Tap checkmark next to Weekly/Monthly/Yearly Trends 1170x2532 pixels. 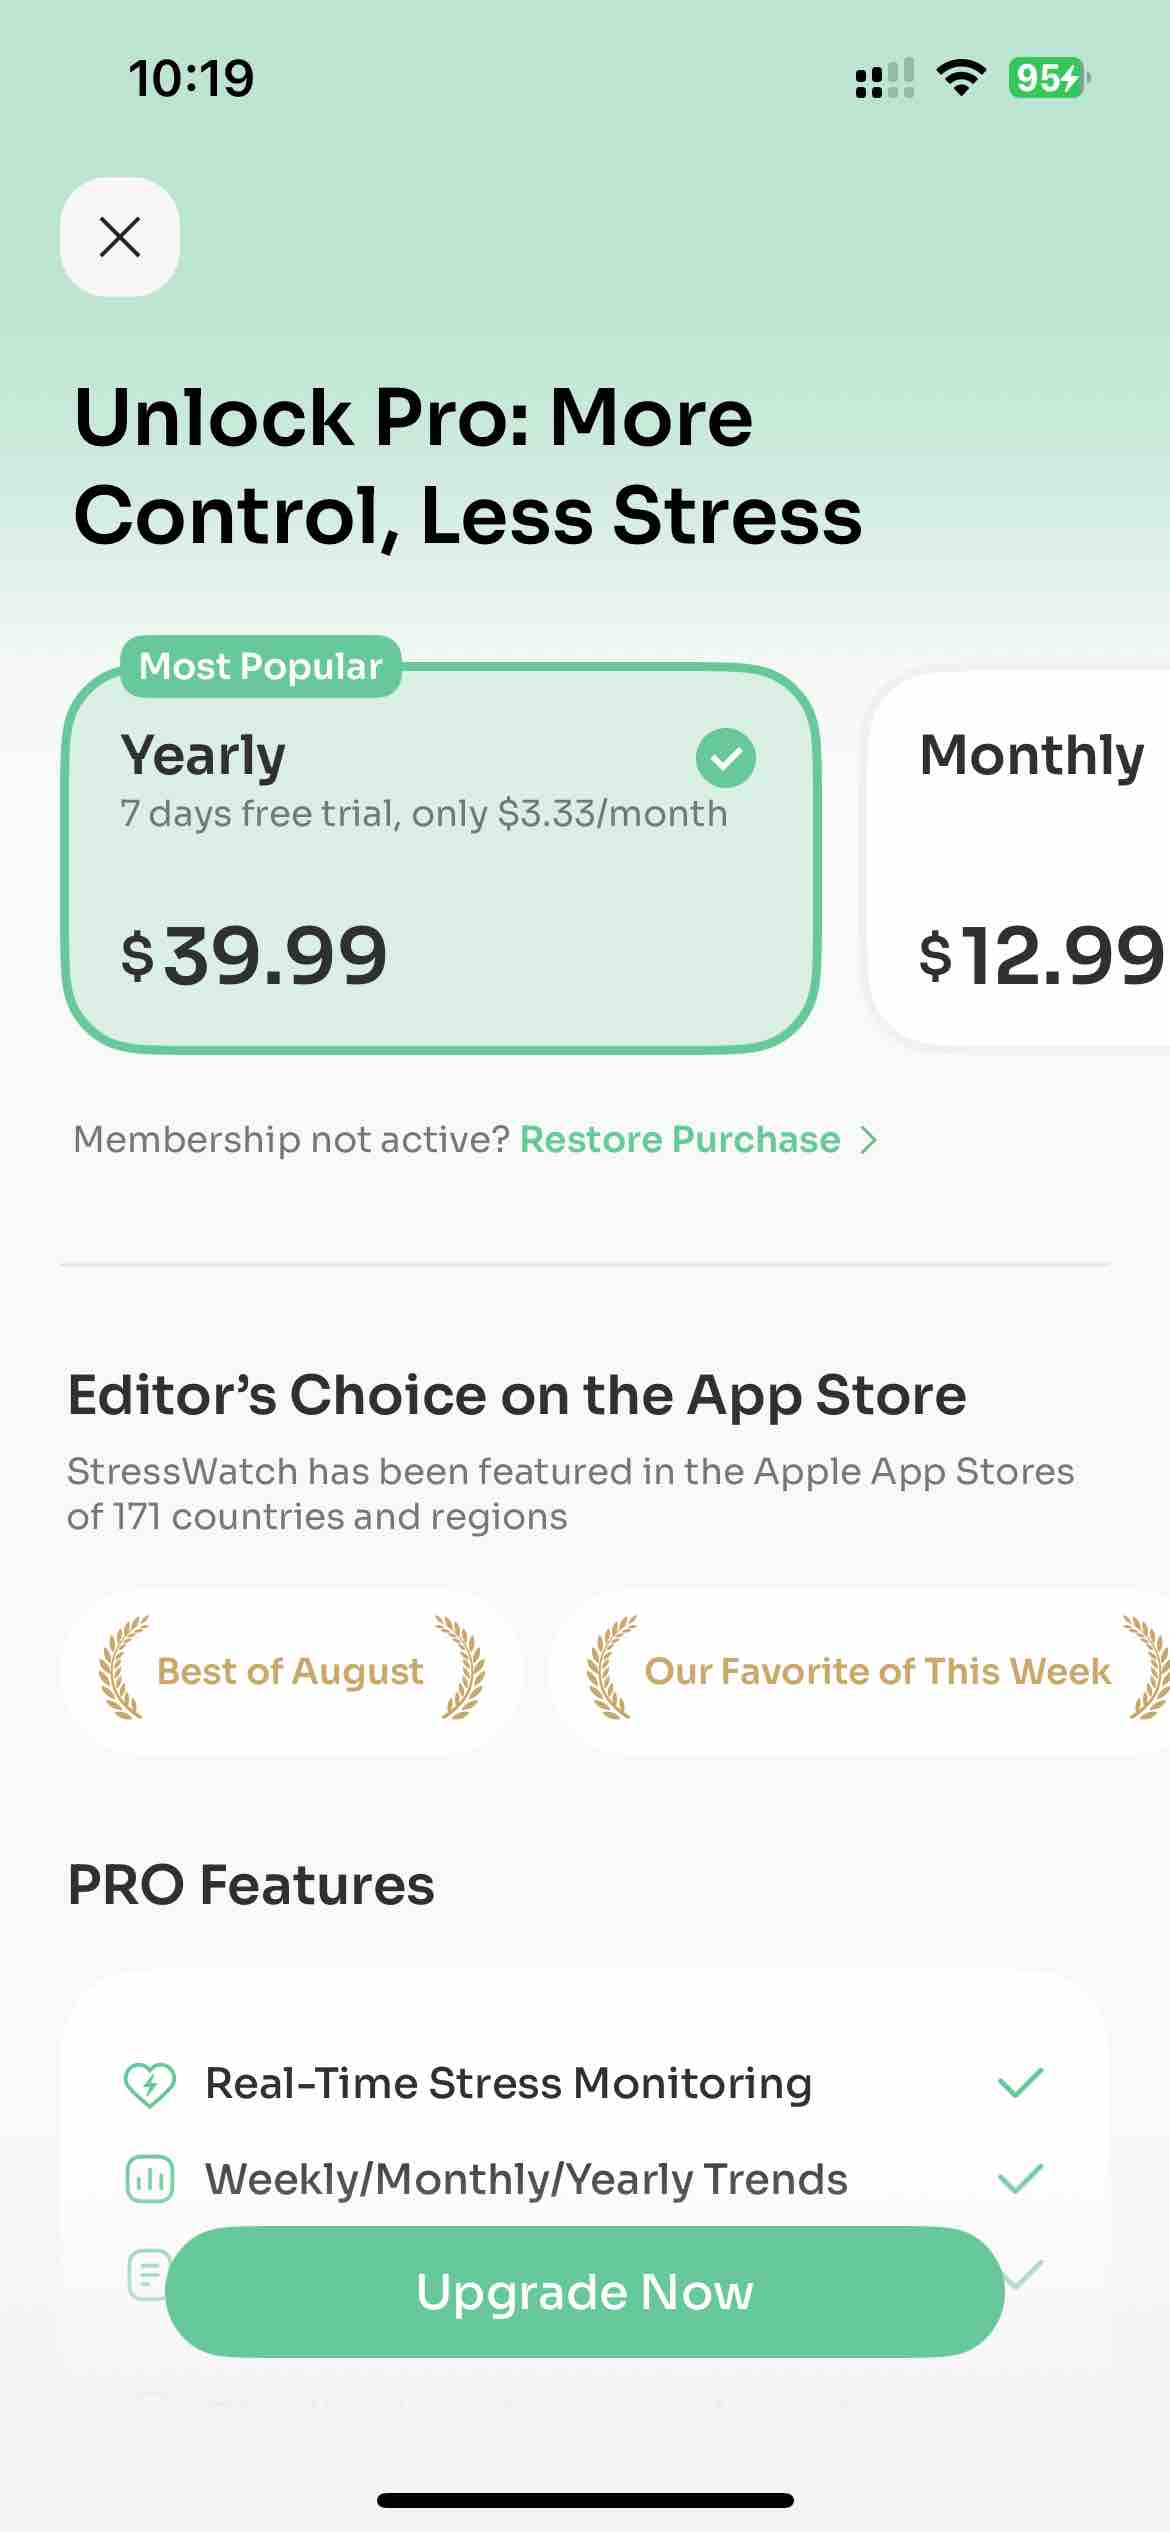[1020, 2179]
